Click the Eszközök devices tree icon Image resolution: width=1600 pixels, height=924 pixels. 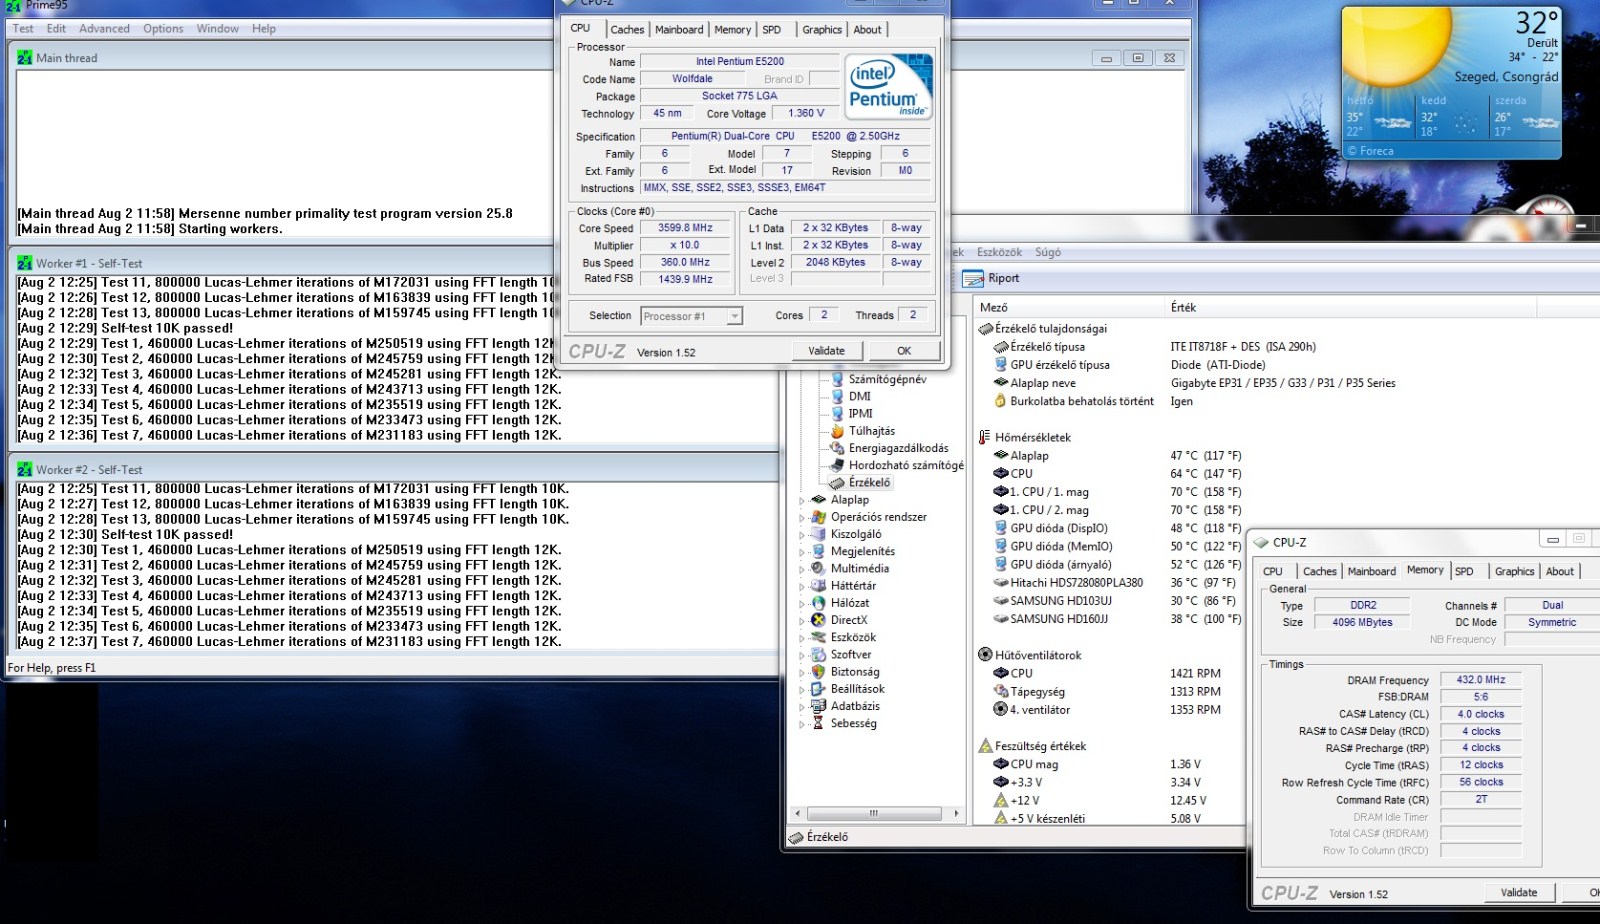[x=819, y=637]
